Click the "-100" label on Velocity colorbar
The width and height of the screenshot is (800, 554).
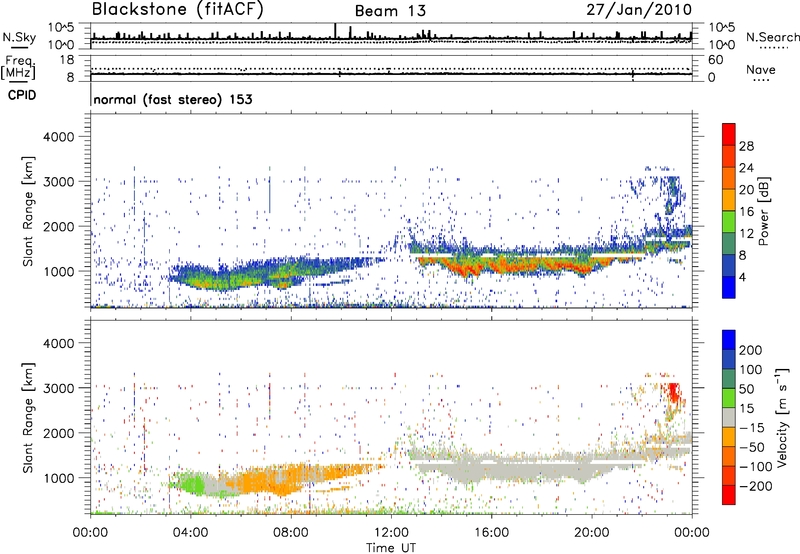(756, 467)
